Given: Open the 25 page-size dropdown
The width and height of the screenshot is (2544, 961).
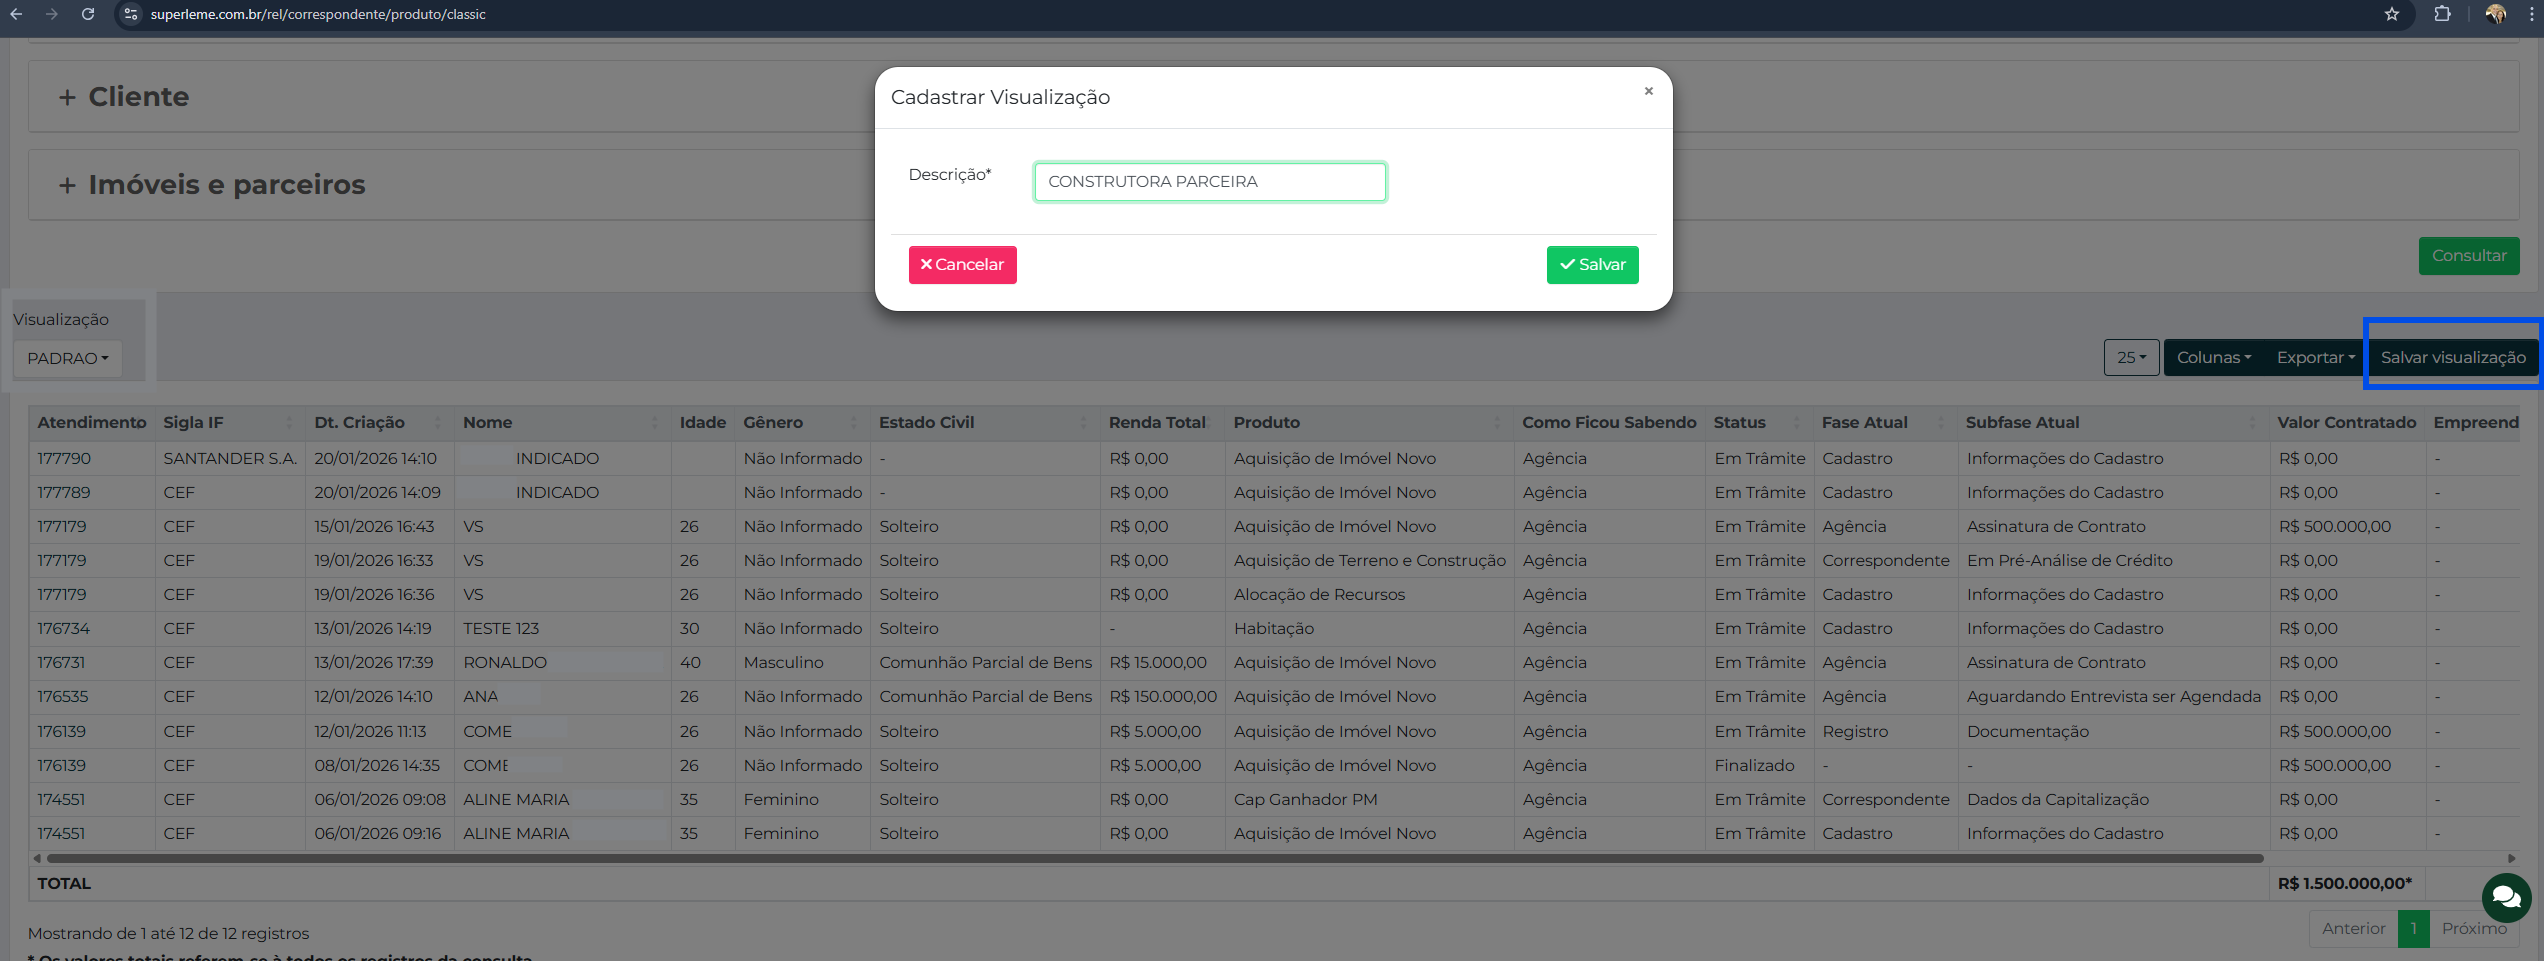Looking at the screenshot, I should tap(2130, 357).
